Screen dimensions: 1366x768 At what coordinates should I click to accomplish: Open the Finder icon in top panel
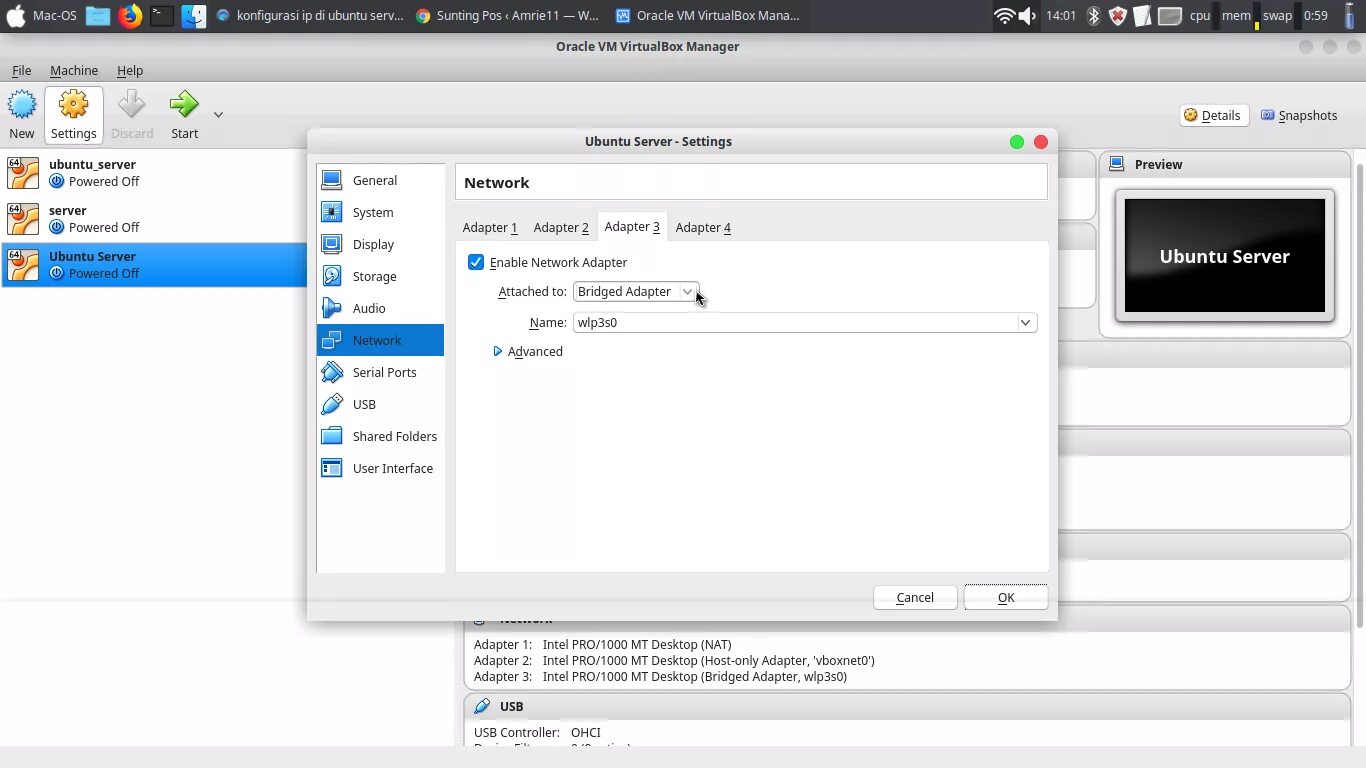coord(194,15)
